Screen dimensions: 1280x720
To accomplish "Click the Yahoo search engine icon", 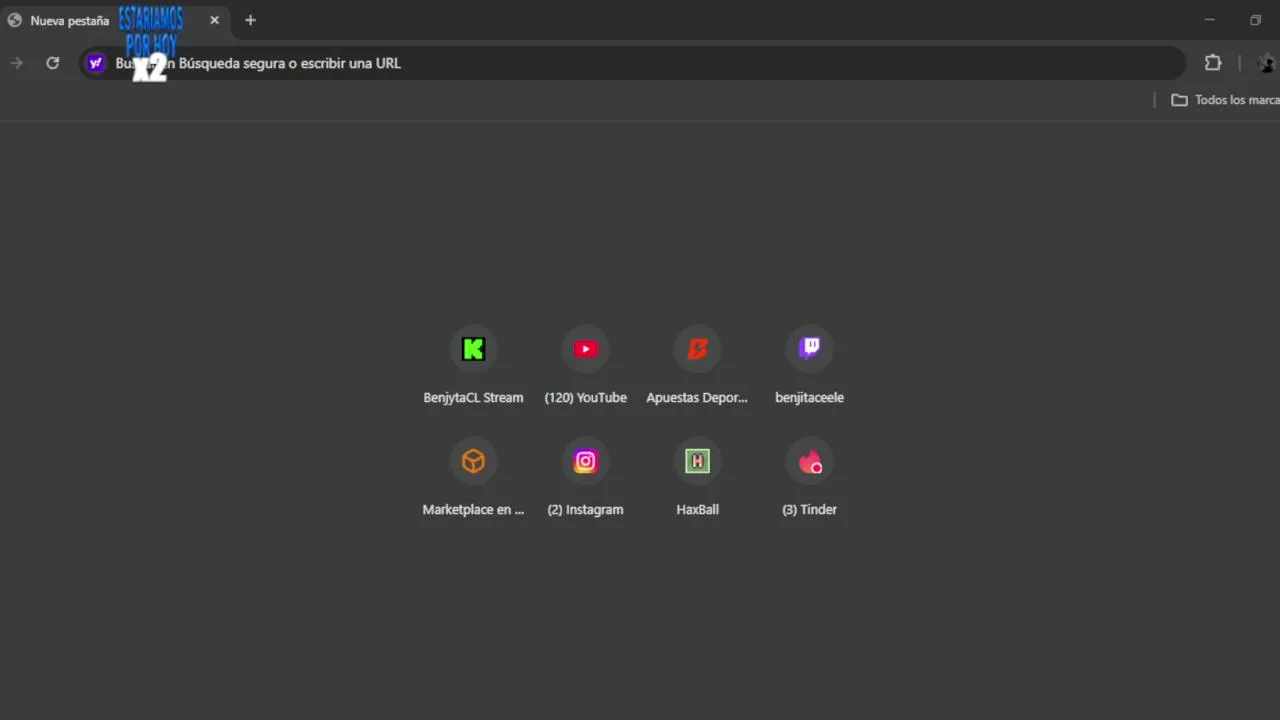I will [96, 63].
